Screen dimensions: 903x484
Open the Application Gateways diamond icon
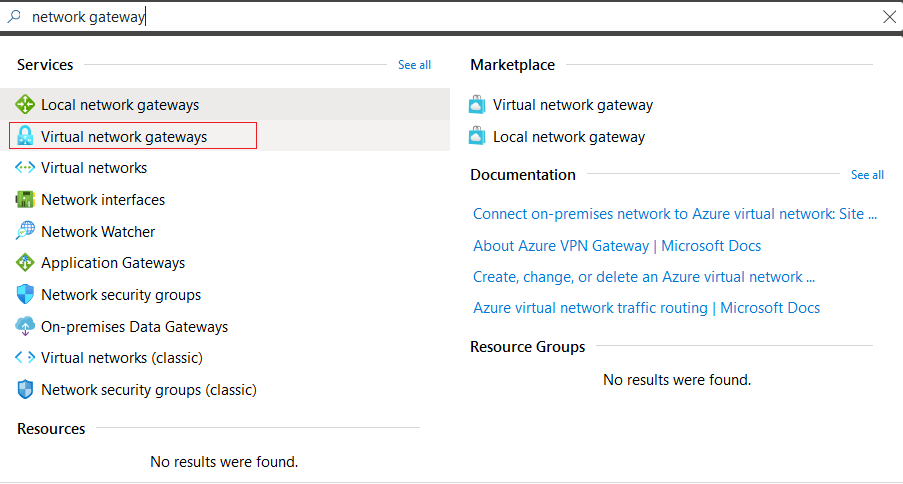25,263
